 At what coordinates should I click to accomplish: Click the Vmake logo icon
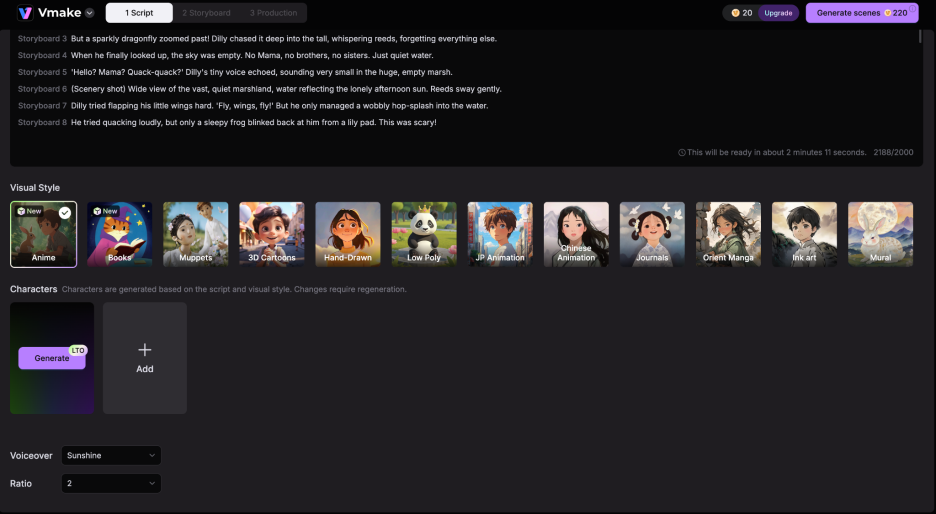pyautogui.click(x=24, y=13)
